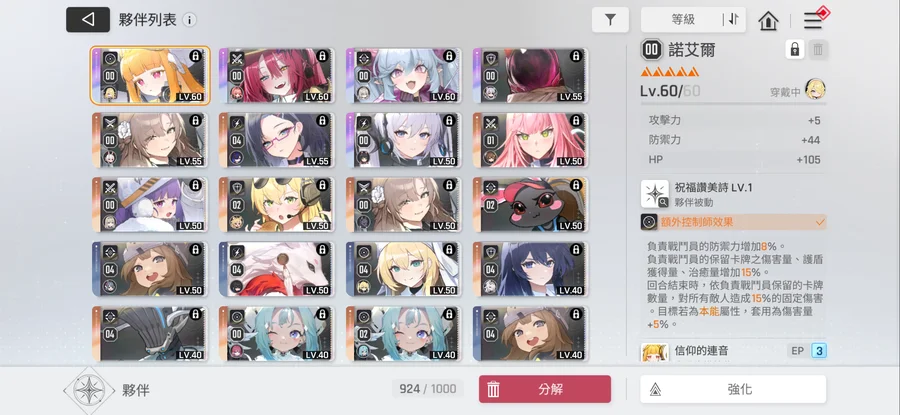The width and height of the screenshot is (900, 415).
Task: Go to the home screen icon
Action: point(768,21)
